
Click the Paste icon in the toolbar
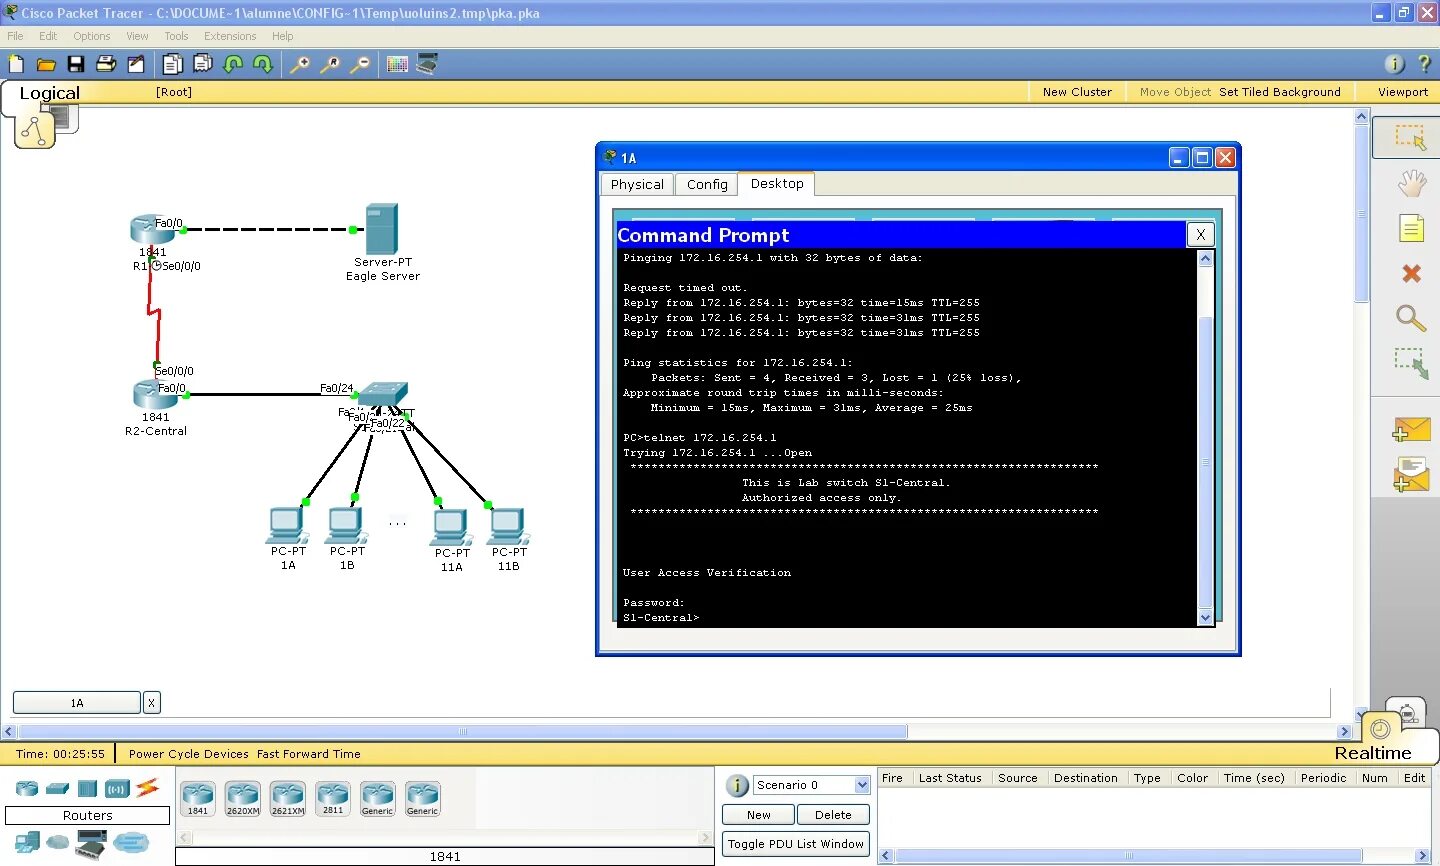(x=203, y=64)
